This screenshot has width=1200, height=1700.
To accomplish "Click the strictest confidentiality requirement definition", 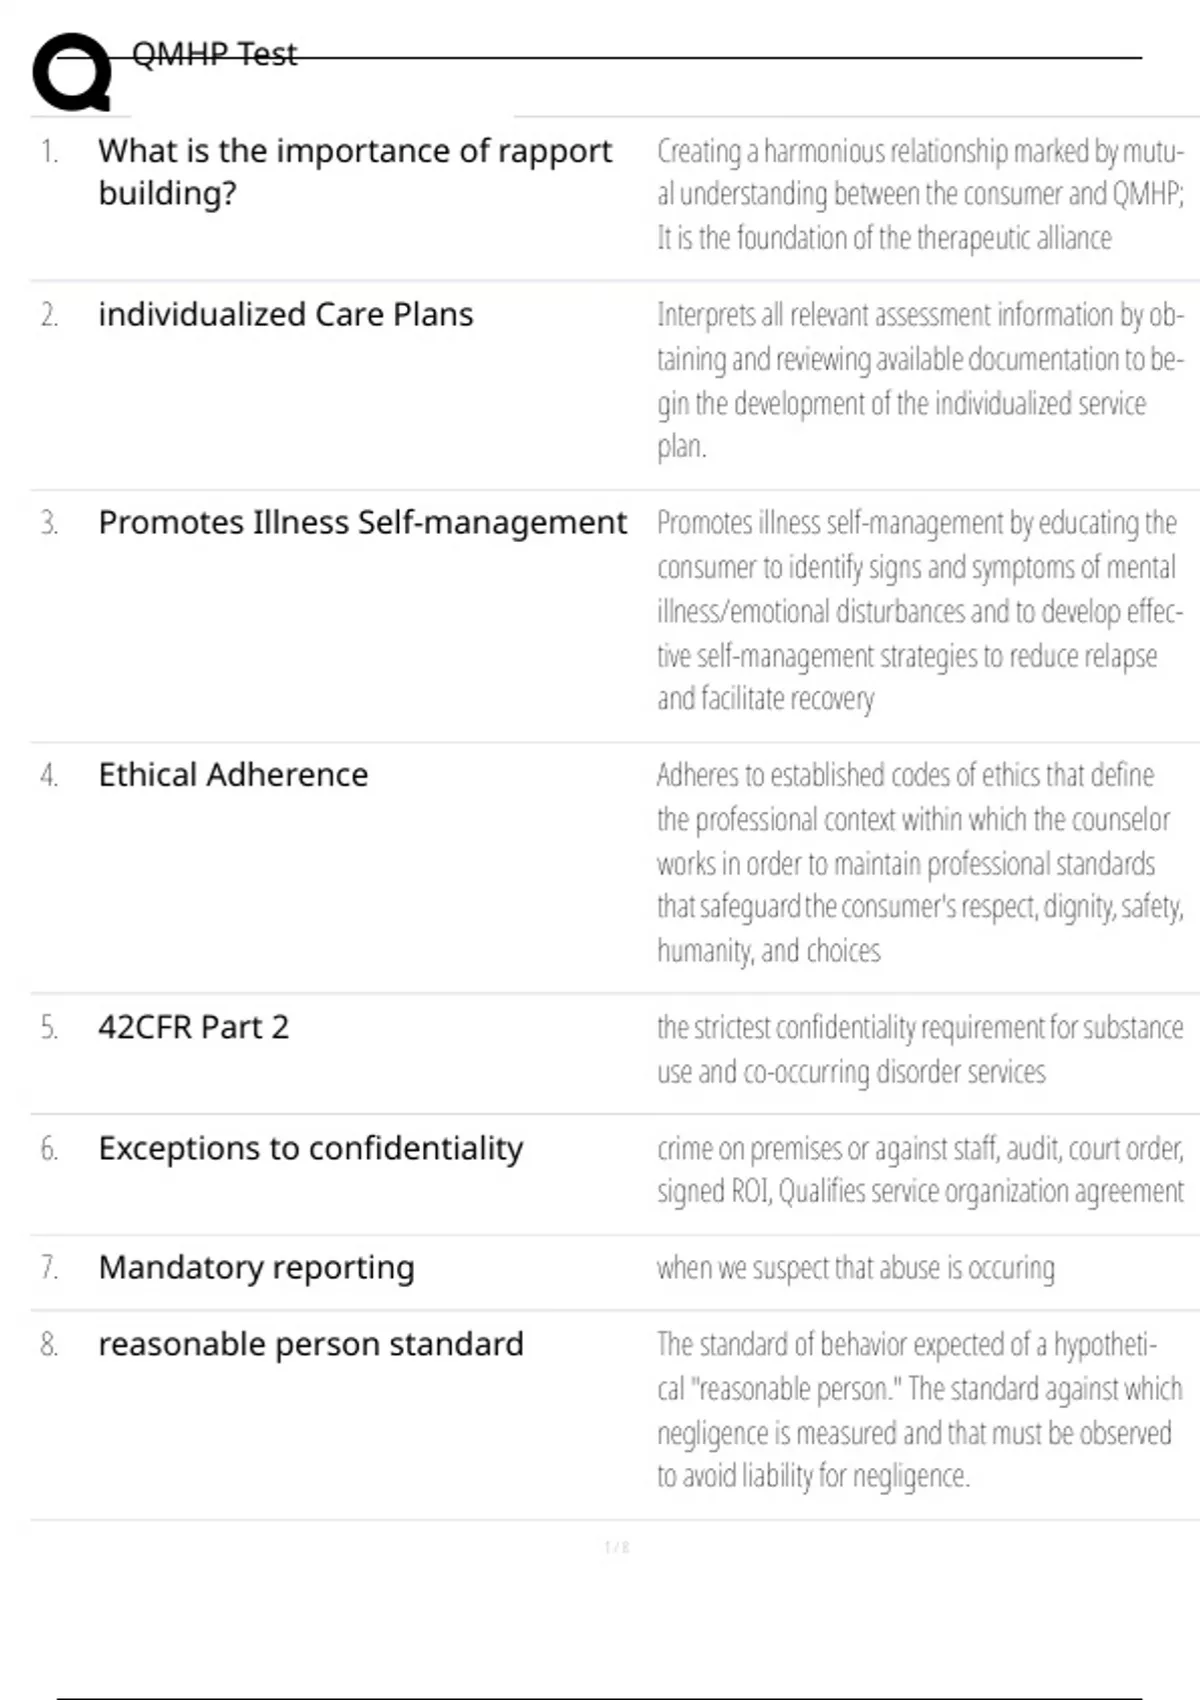I will [920, 1049].
